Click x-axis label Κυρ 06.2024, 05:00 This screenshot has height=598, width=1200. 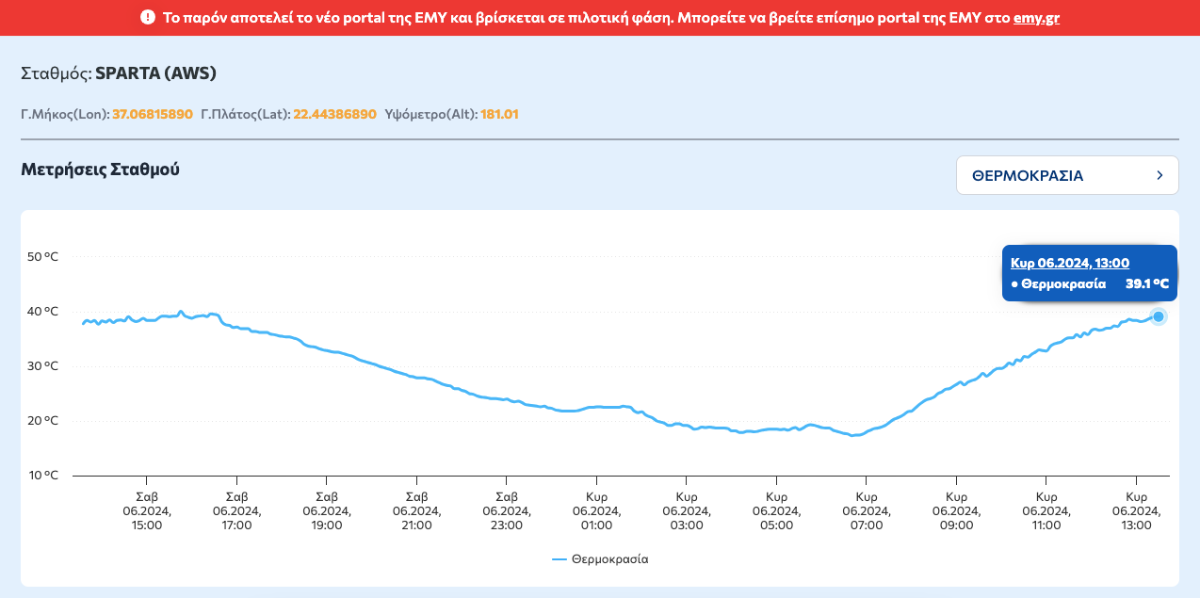pos(777,510)
